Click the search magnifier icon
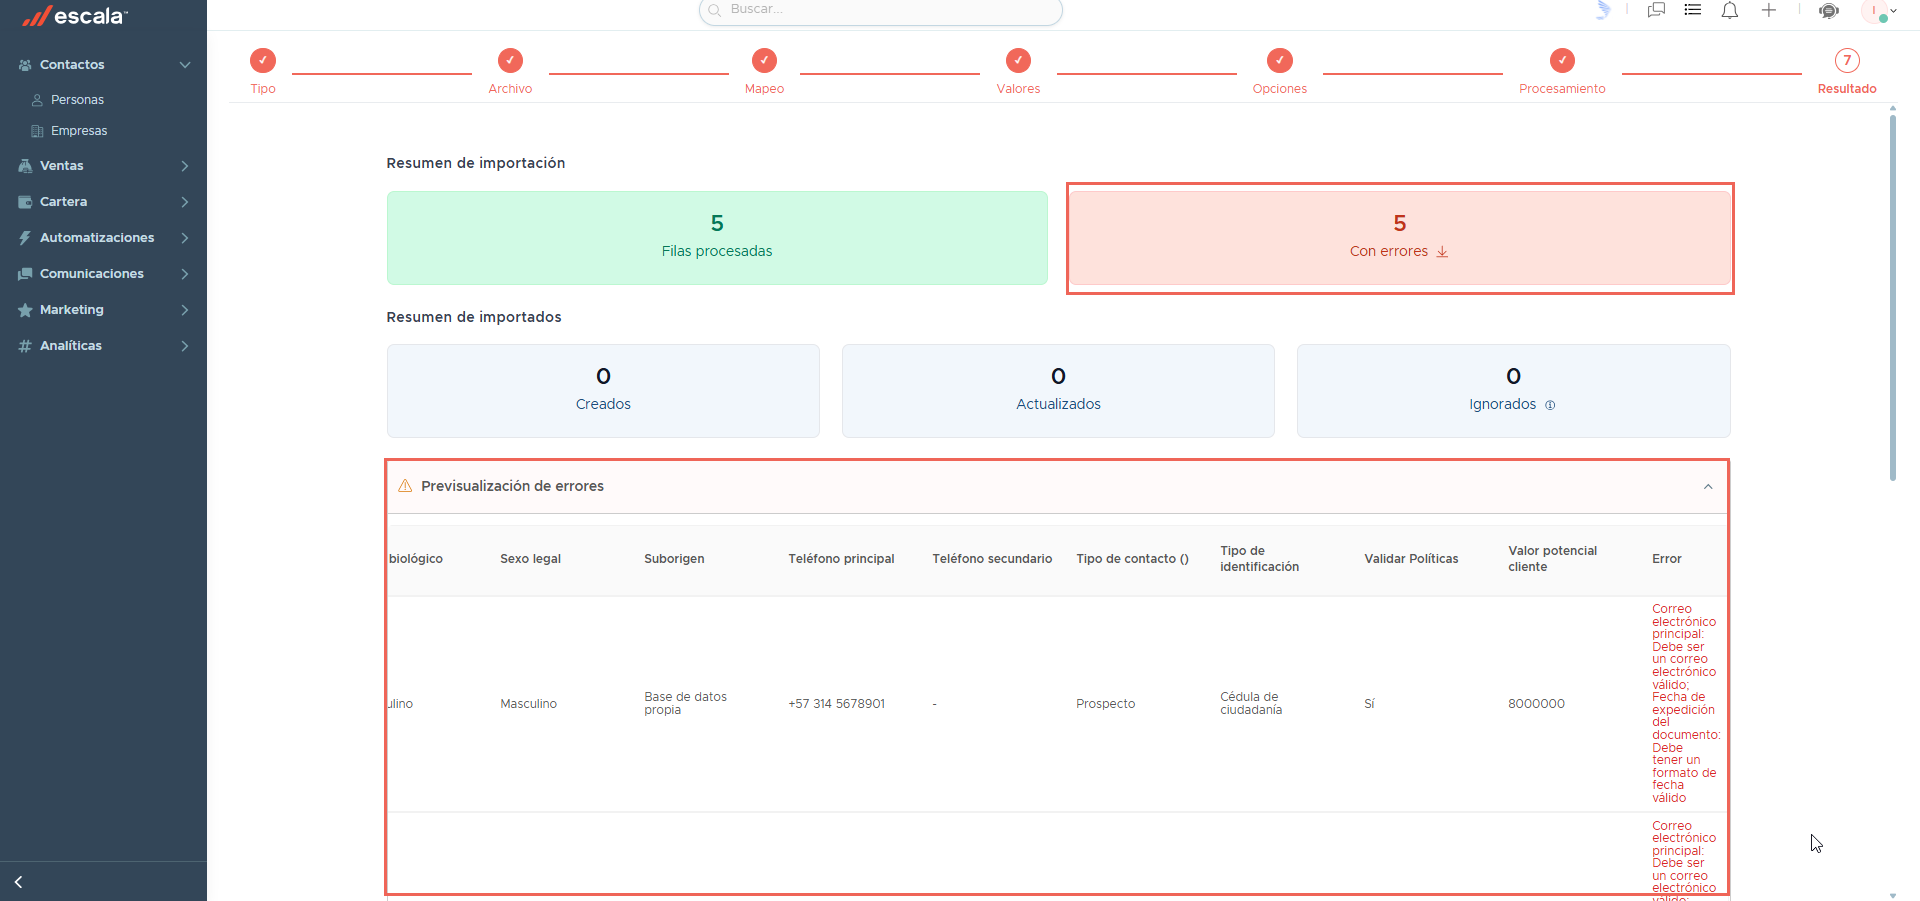Viewport: 1920px width, 901px height. click(715, 10)
